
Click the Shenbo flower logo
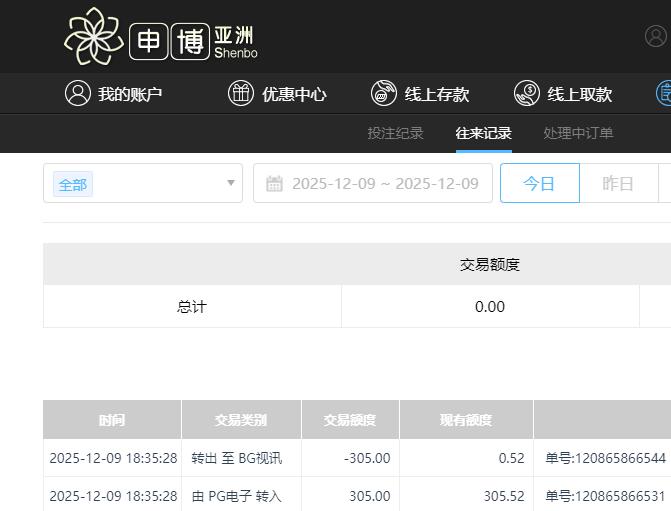click(x=94, y=36)
